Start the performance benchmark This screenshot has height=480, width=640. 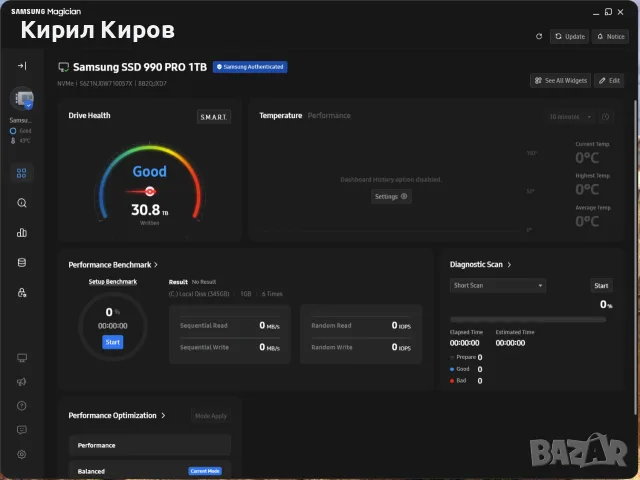click(x=113, y=342)
